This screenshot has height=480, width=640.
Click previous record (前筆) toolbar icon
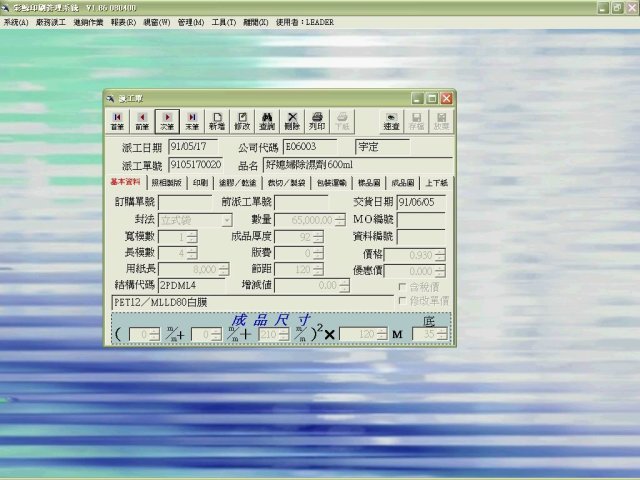click(143, 121)
